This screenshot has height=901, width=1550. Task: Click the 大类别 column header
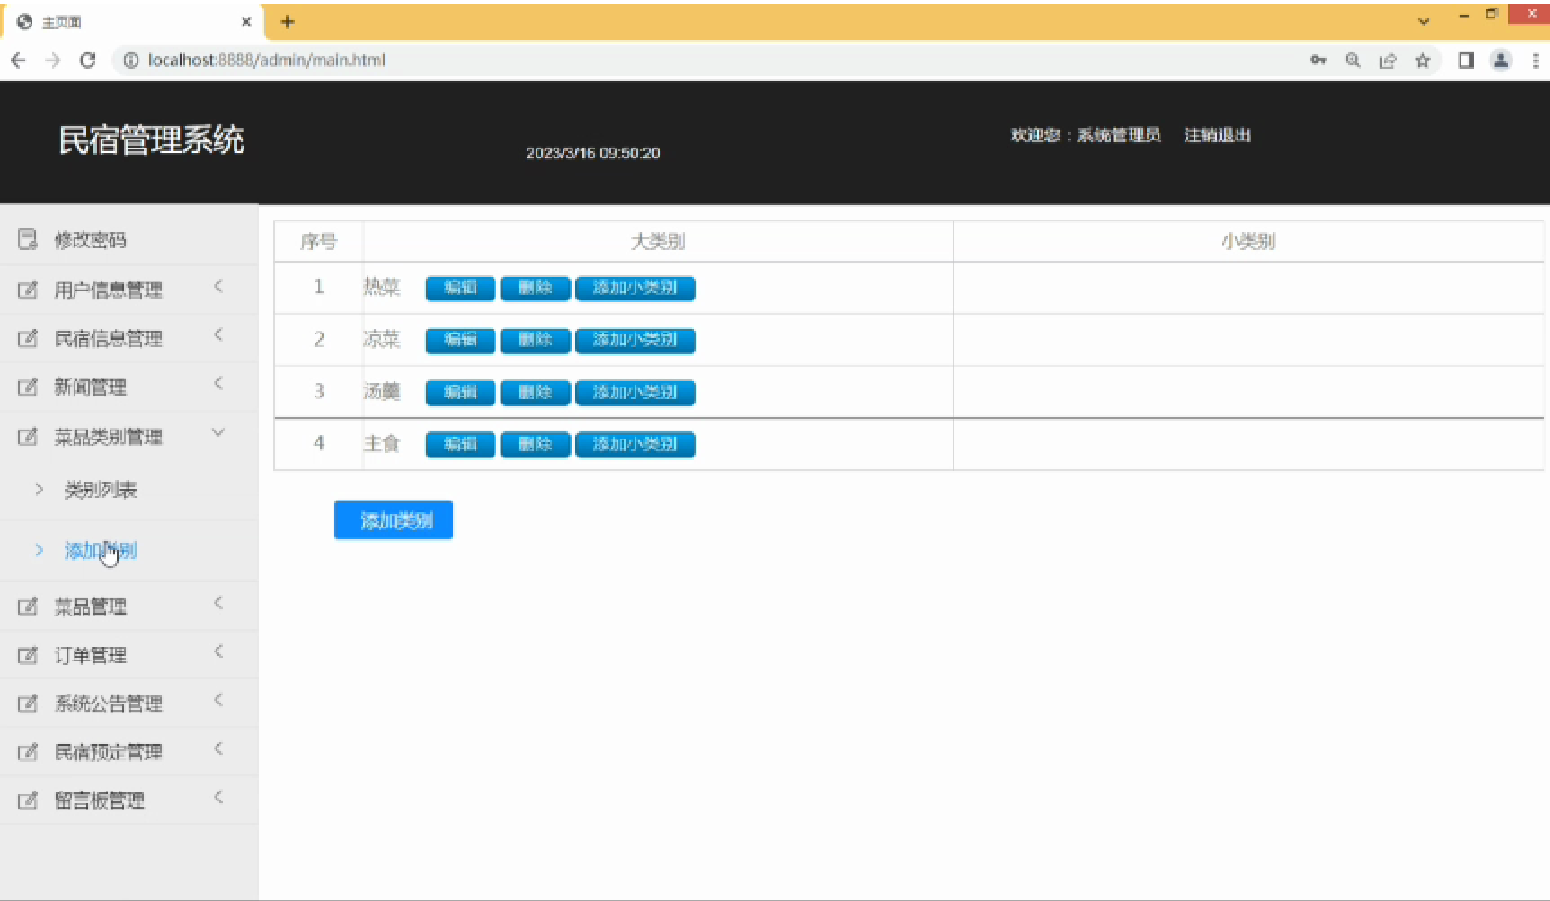click(658, 241)
